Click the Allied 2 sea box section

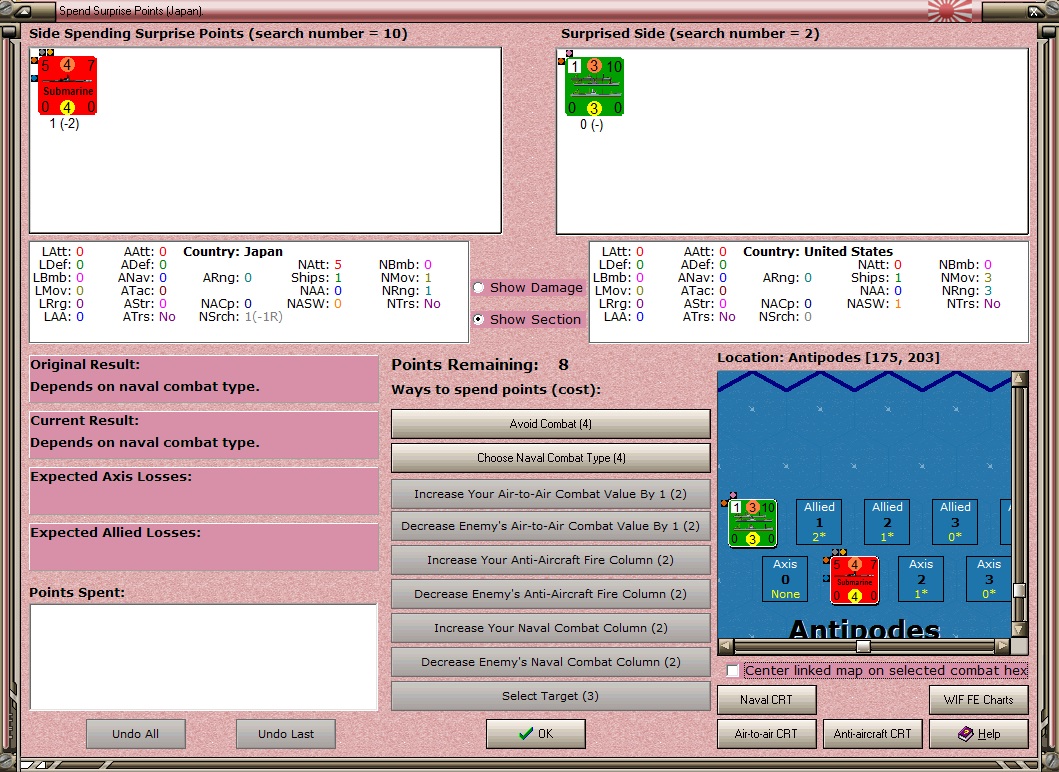(x=887, y=521)
